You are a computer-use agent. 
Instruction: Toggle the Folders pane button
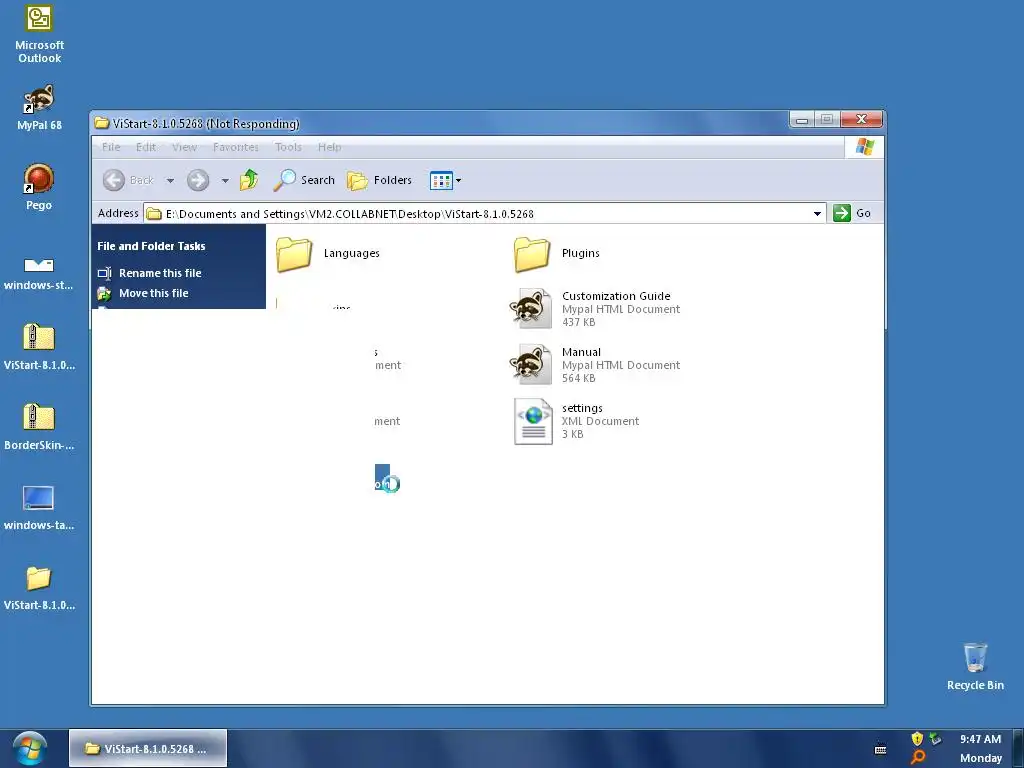[379, 180]
